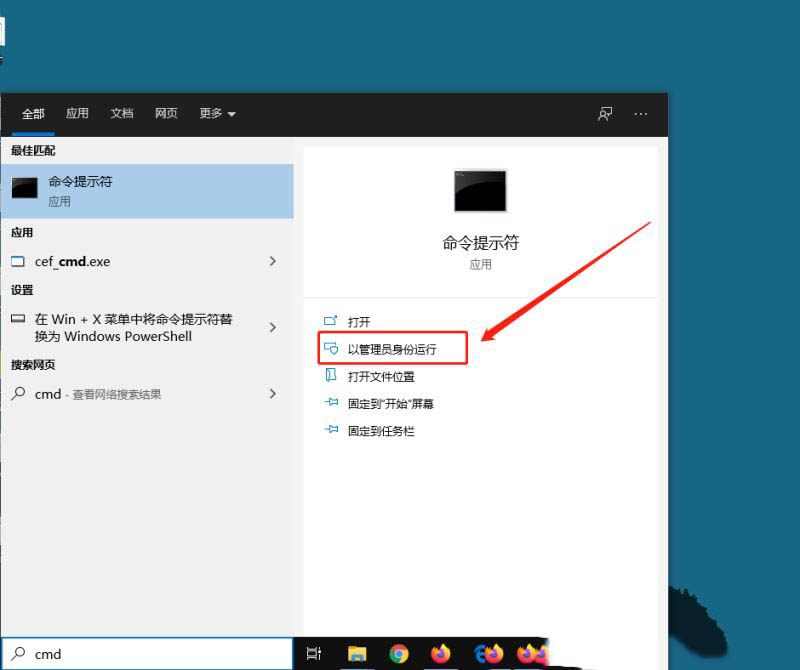Select 命令提示符 best match result

[x=147, y=191]
